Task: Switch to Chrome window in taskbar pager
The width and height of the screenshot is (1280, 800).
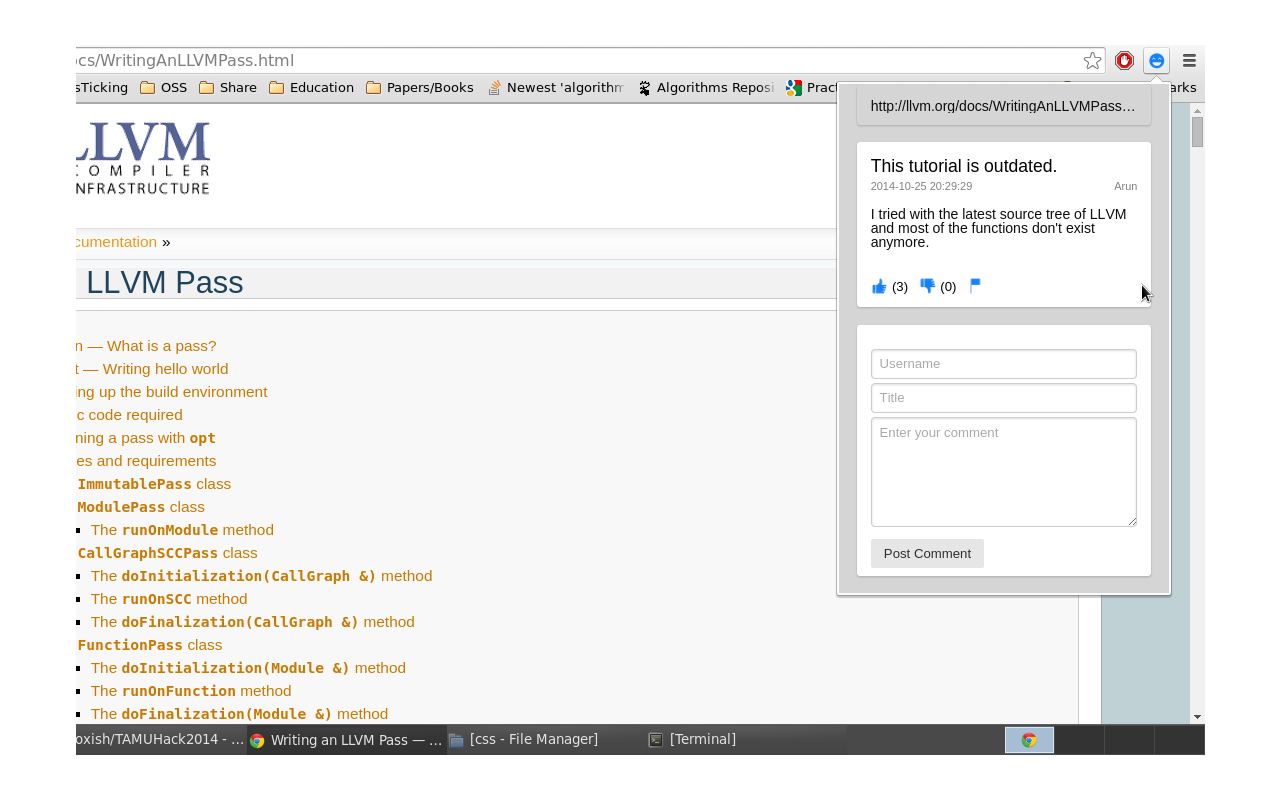Action: coord(1029,740)
